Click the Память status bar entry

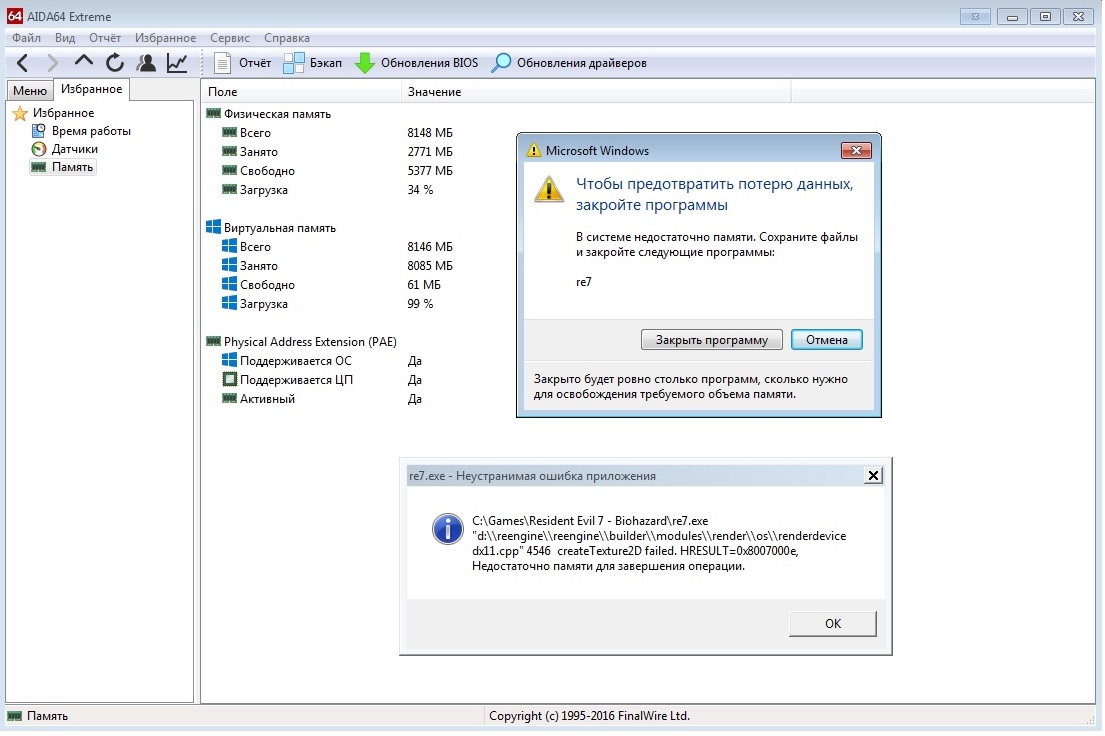(x=38, y=717)
